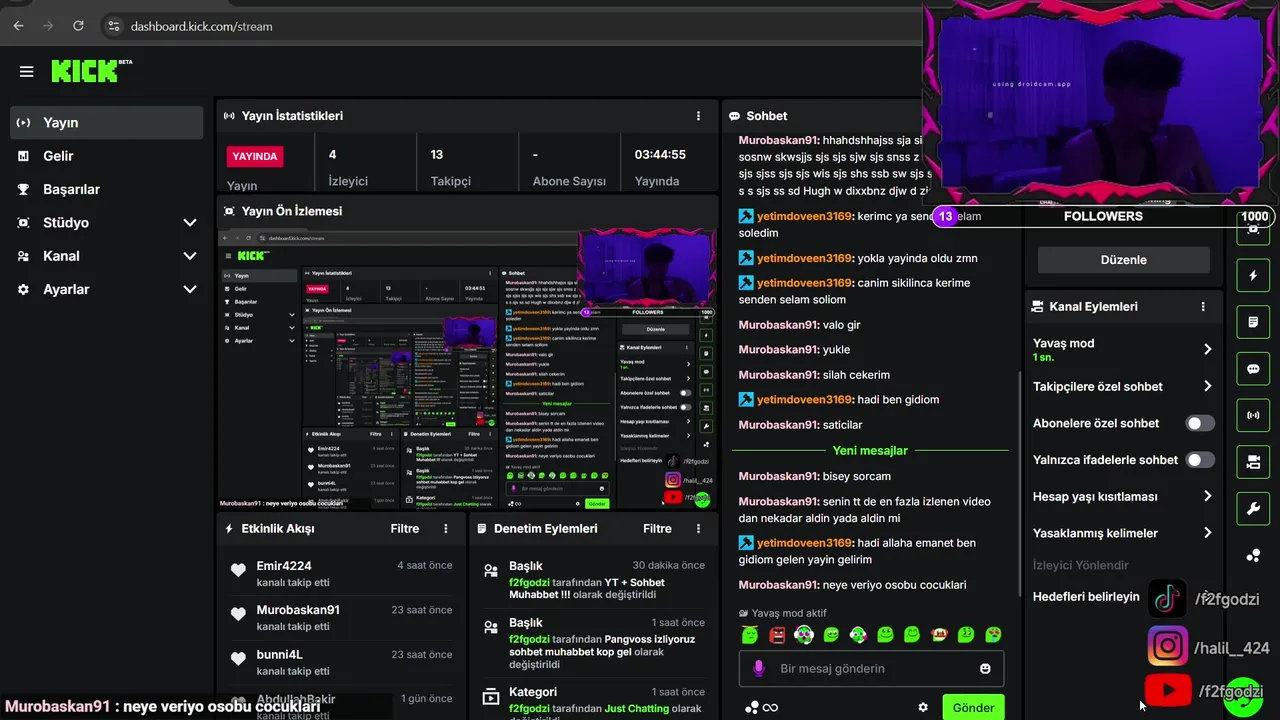The image size is (1280, 720).
Task: Toggle Yalnızca ifadelerle sohbet switch
Action: tap(1200, 460)
